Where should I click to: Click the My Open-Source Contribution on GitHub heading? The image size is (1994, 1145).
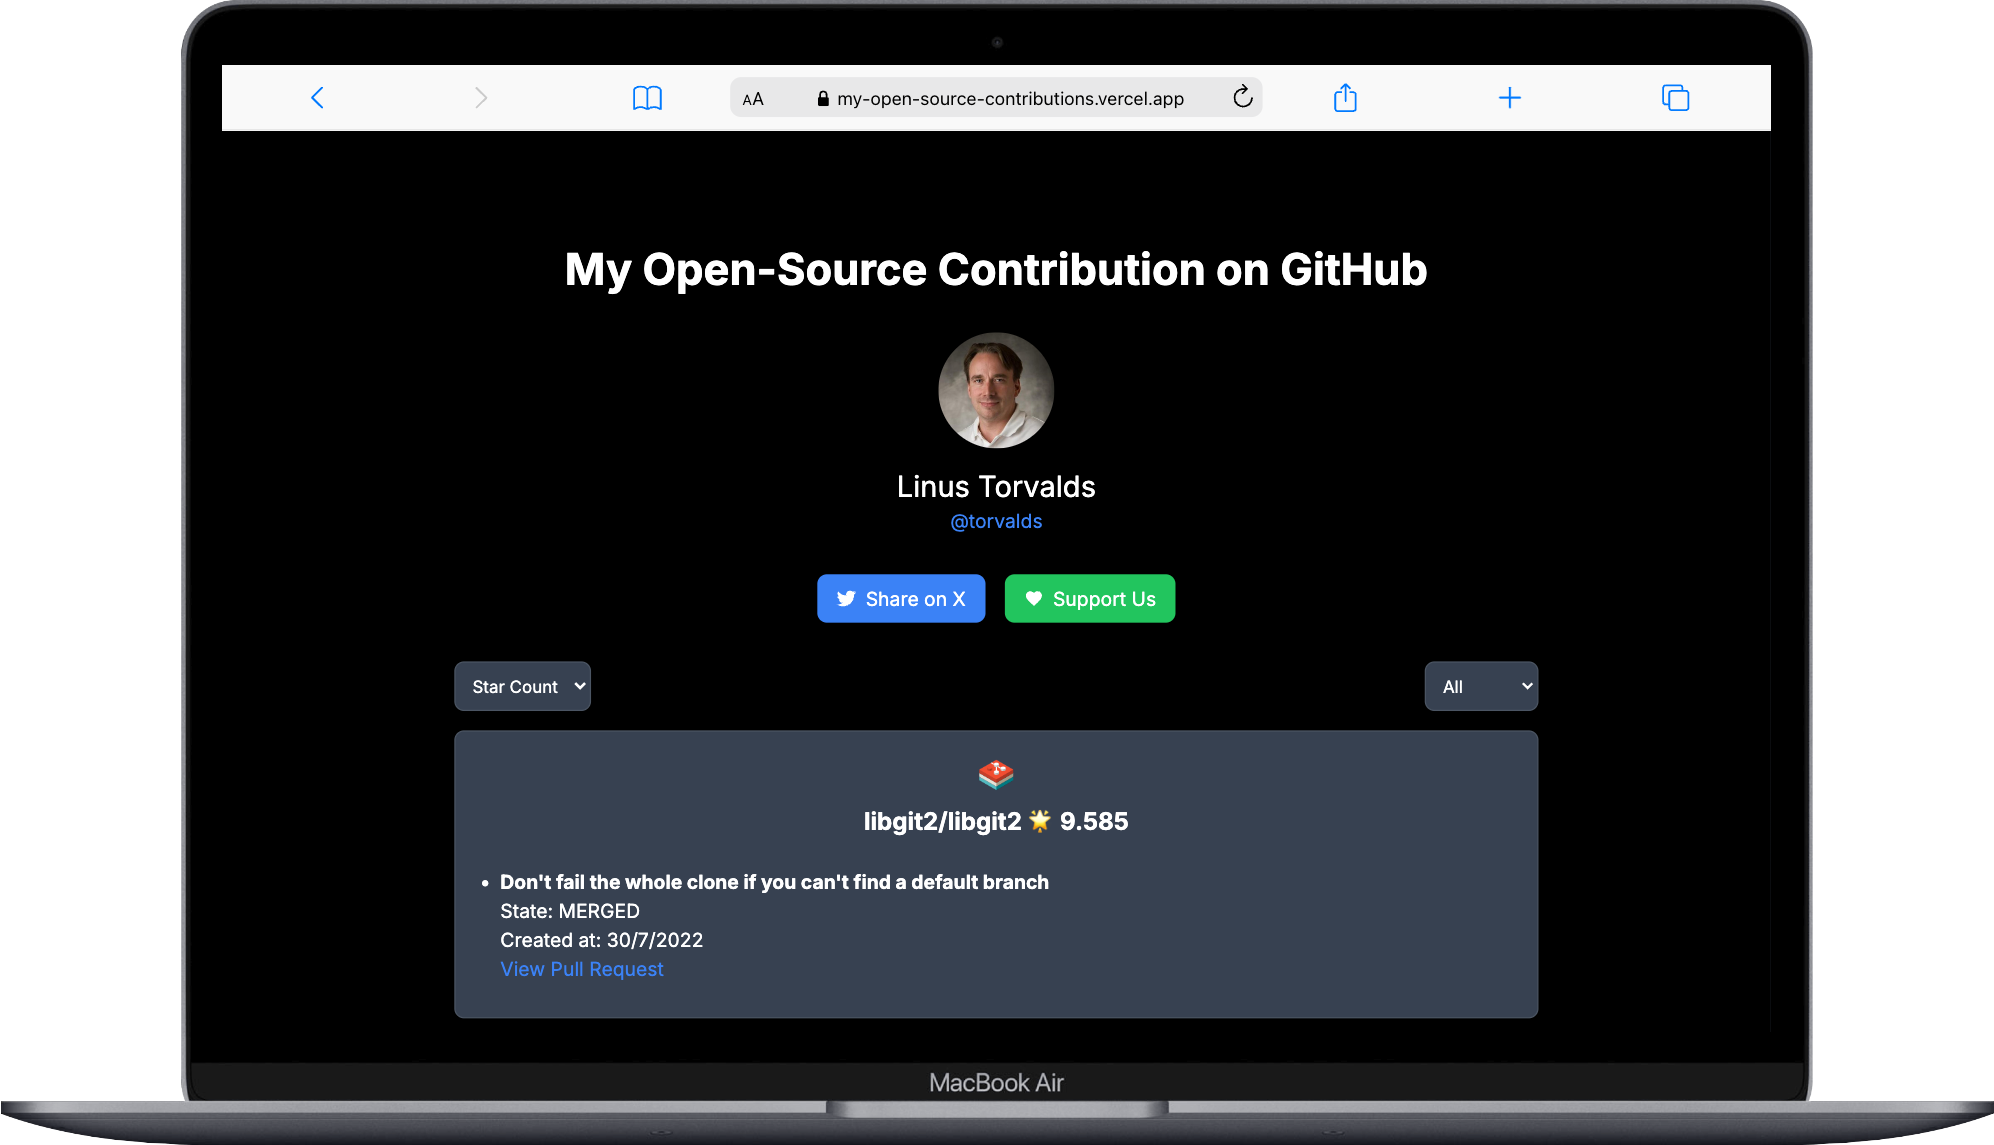pos(996,270)
